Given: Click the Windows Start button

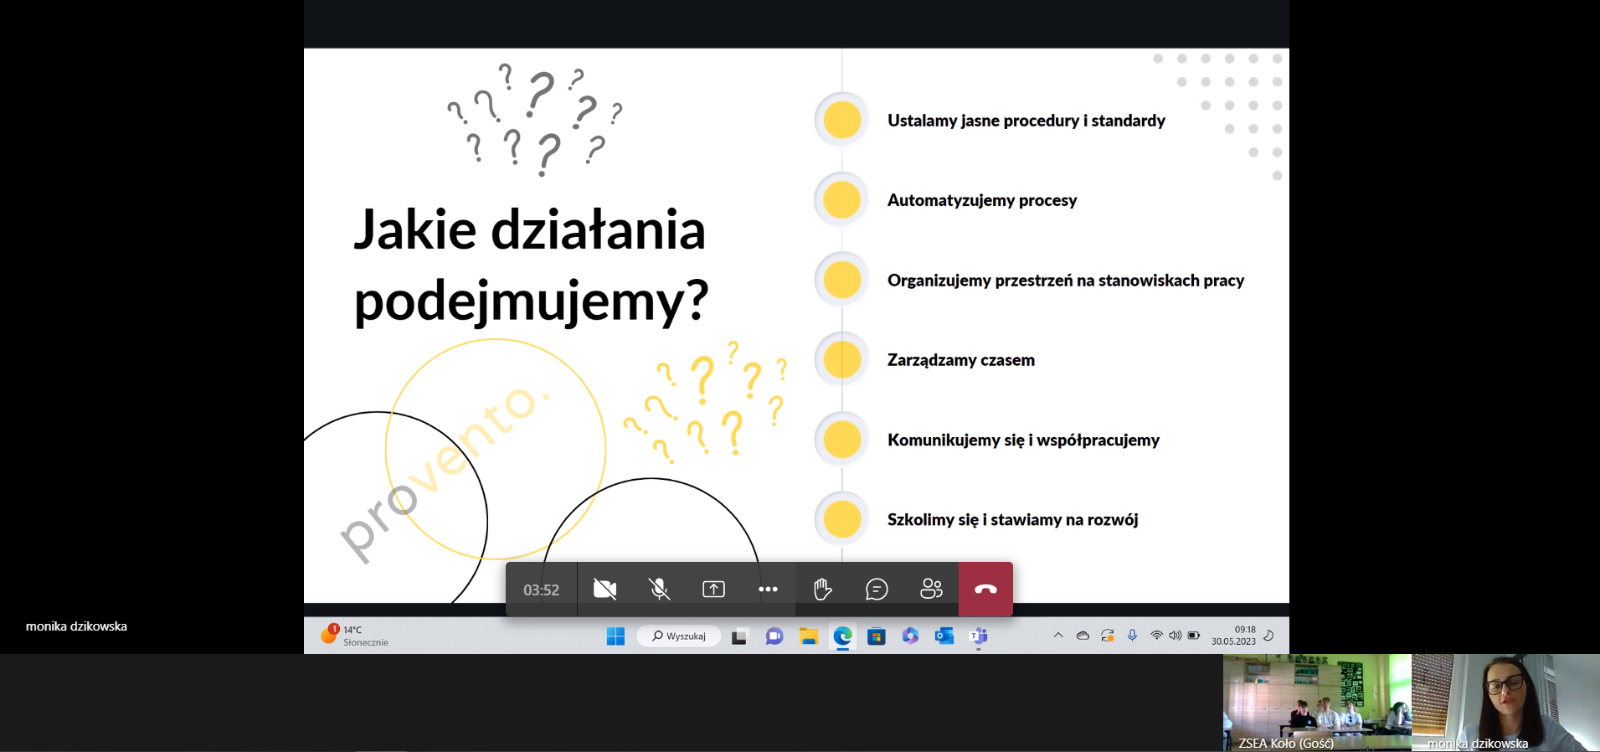Looking at the screenshot, I should point(616,636).
